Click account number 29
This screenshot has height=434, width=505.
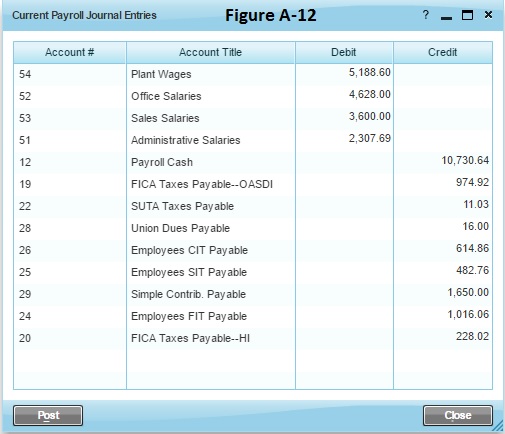[x=25, y=294]
